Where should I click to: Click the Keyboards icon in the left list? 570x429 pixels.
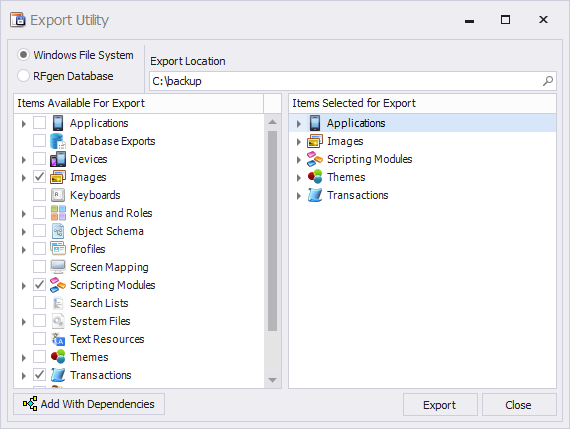pyautogui.click(x=58, y=195)
